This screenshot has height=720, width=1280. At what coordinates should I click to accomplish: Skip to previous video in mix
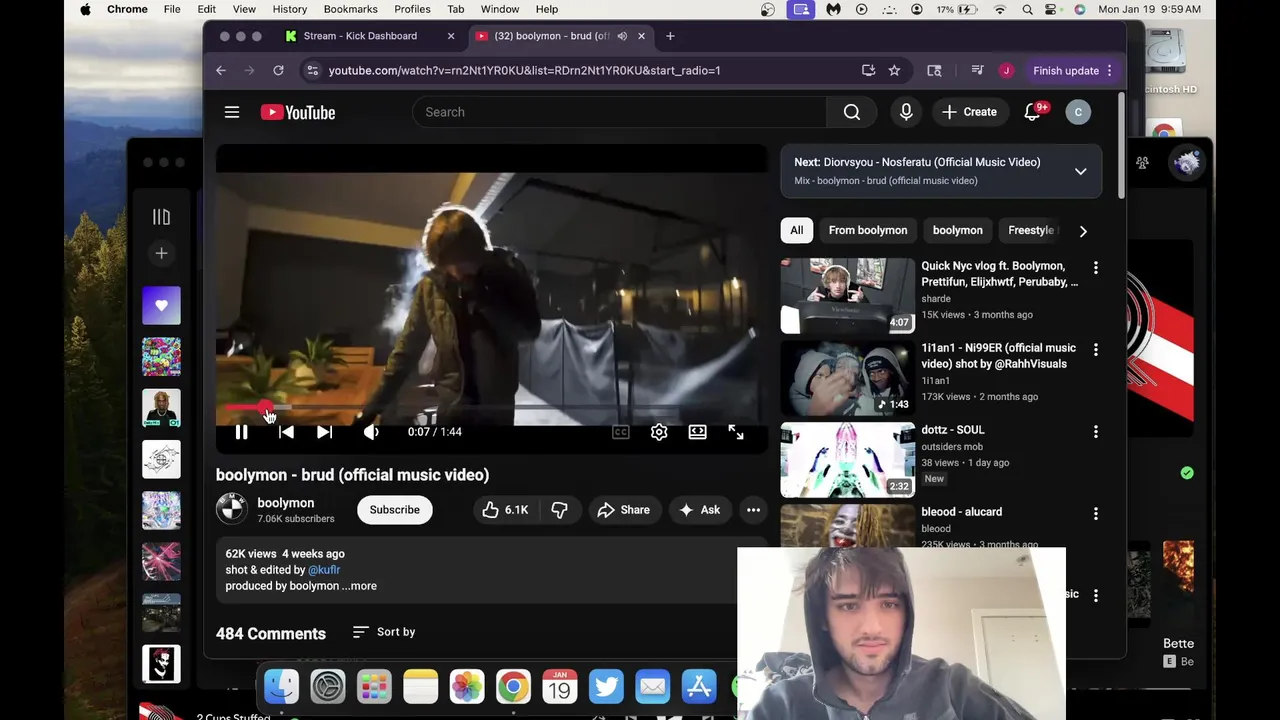286,432
